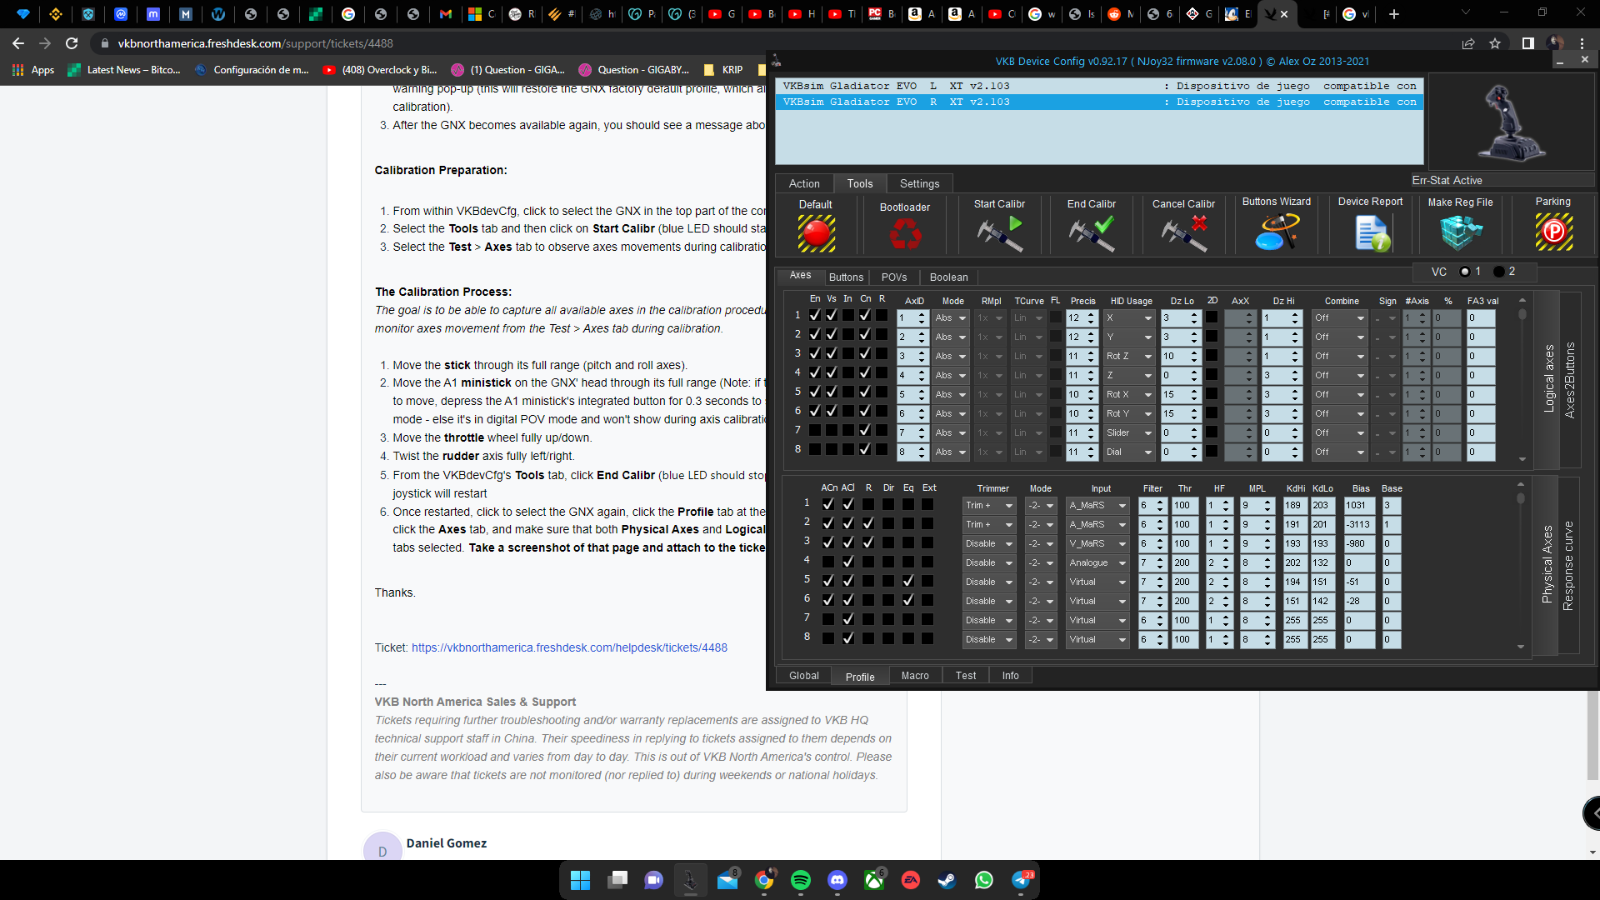
Task: Open the Device Report icon
Action: [x=1371, y=232]
